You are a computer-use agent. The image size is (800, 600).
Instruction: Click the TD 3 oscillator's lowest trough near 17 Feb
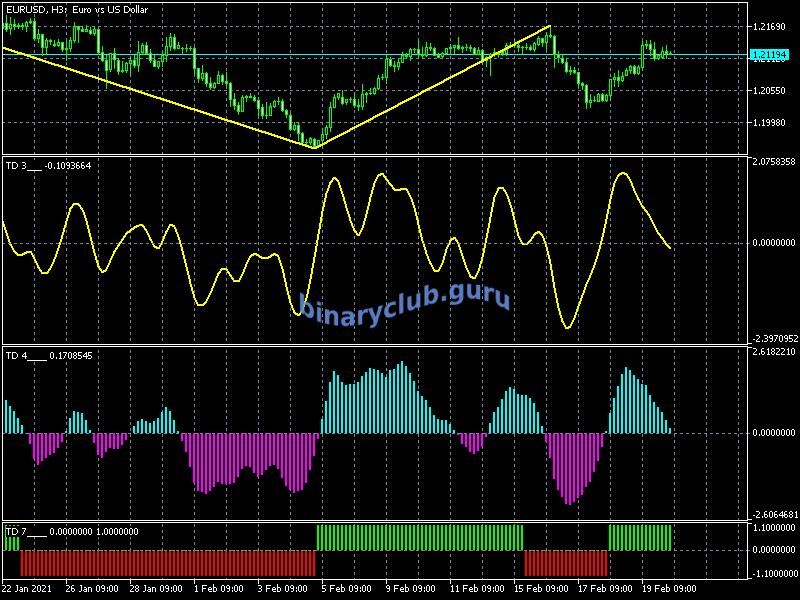tap(568, 327)
